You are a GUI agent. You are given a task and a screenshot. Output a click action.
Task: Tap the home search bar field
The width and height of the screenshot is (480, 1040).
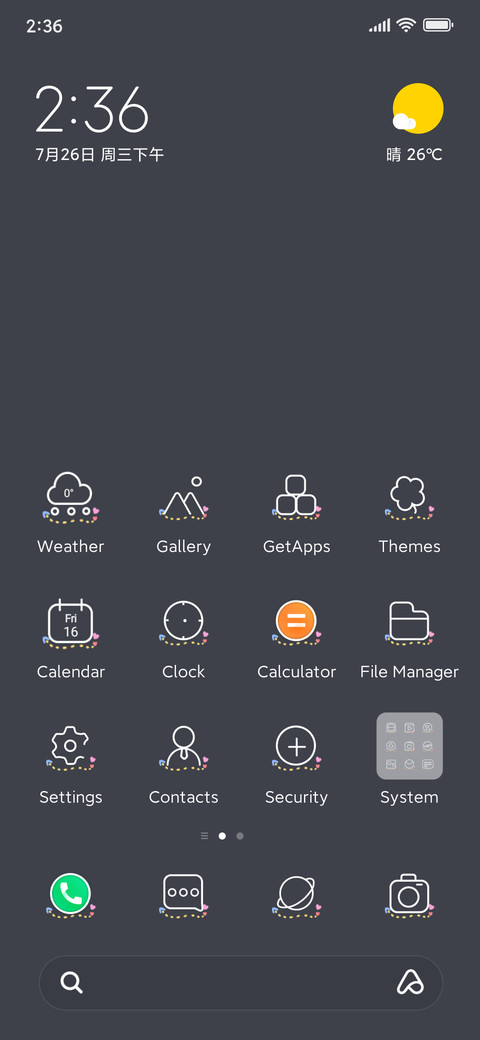(x=241, y=982)
